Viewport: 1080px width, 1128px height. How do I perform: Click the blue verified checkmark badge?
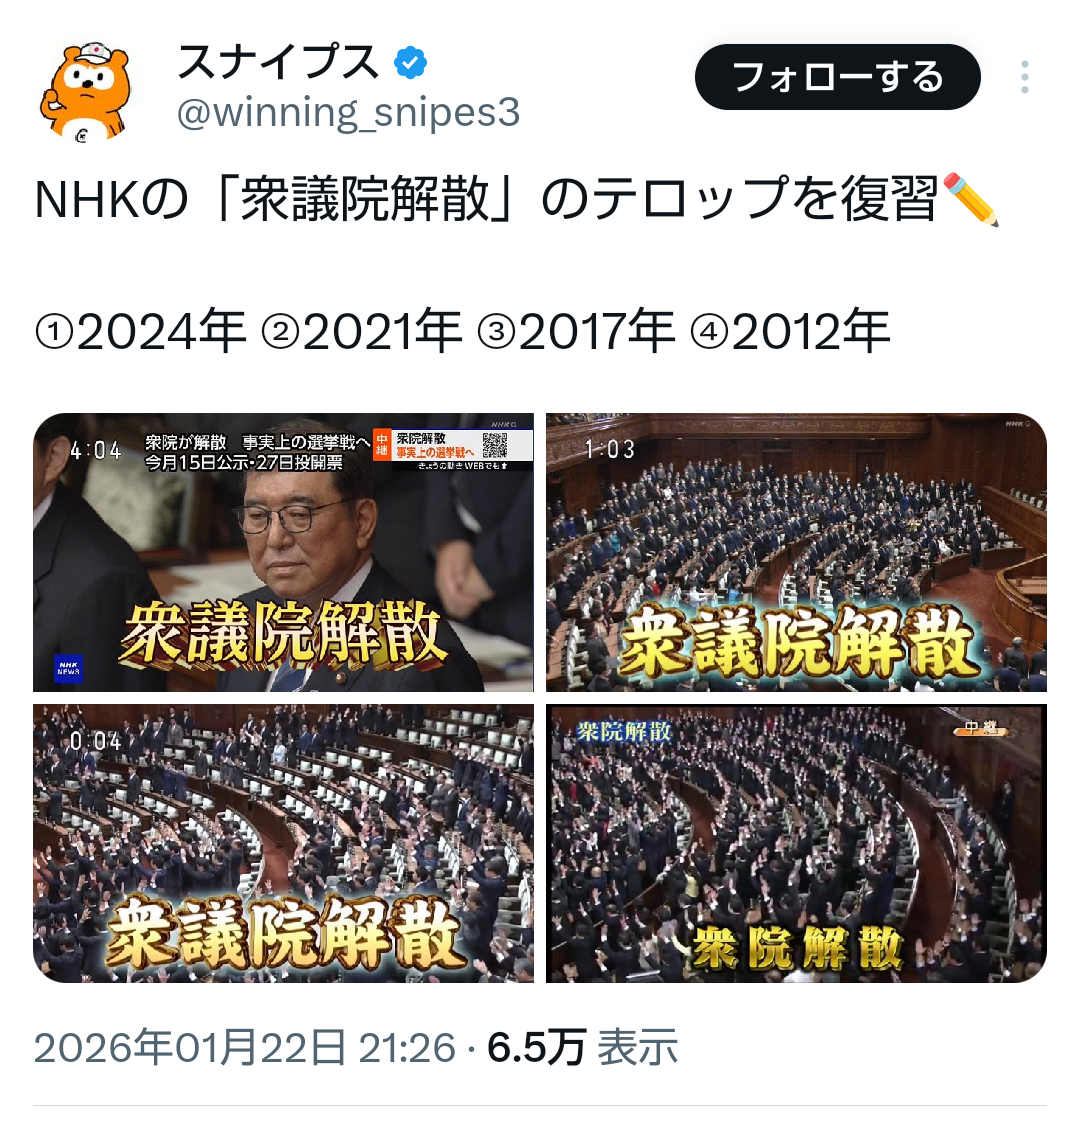tap(410, 63)
